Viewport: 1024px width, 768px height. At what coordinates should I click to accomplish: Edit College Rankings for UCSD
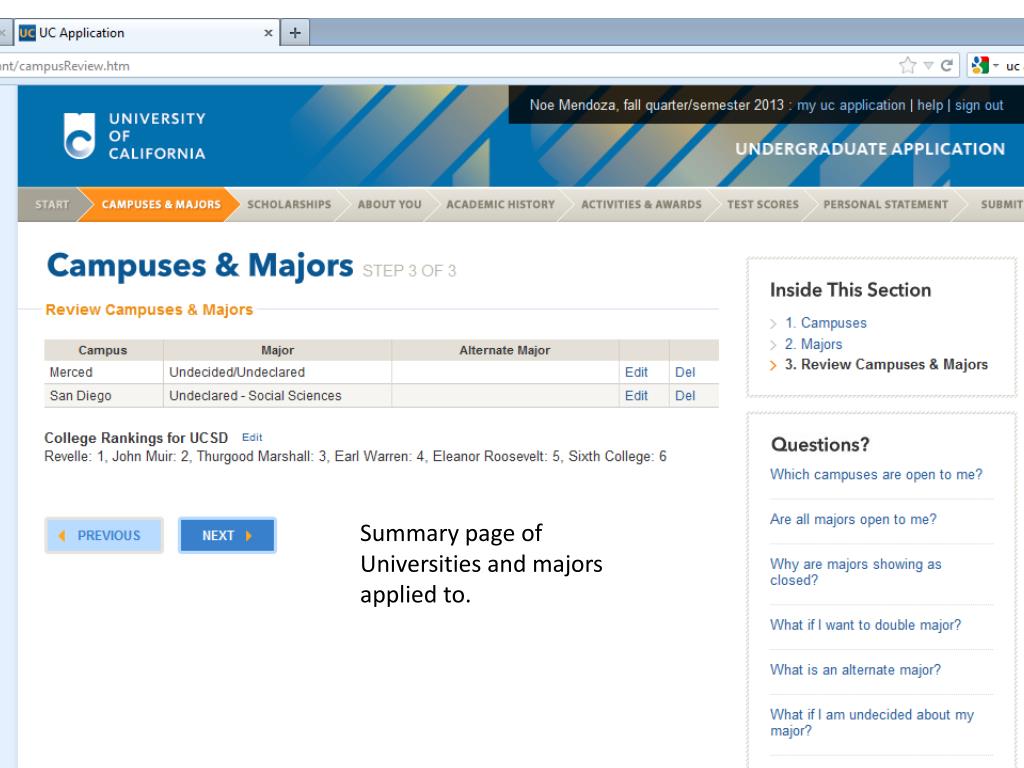(252, 438)
